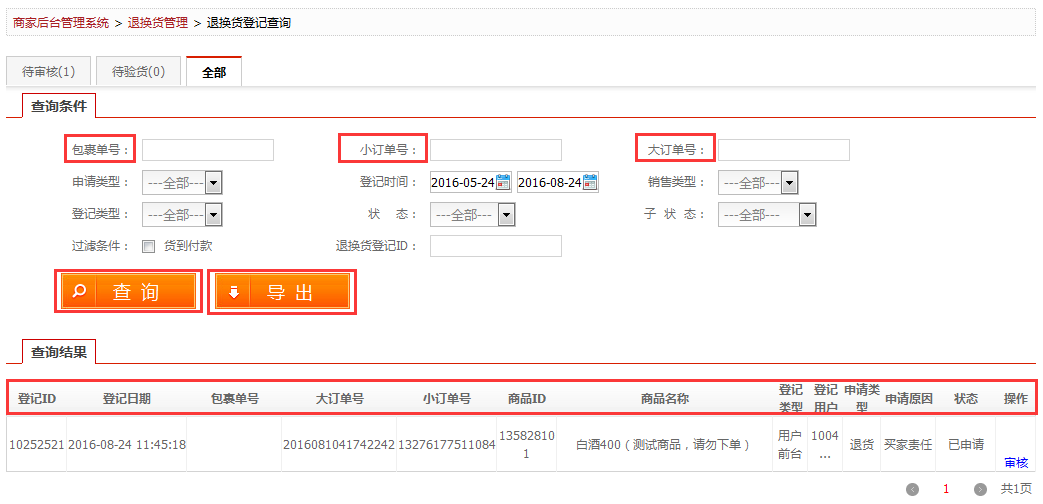Open the 审核 link in the result row
The height and width of the screenshot is (504, 1043).
pos(1016,463)
